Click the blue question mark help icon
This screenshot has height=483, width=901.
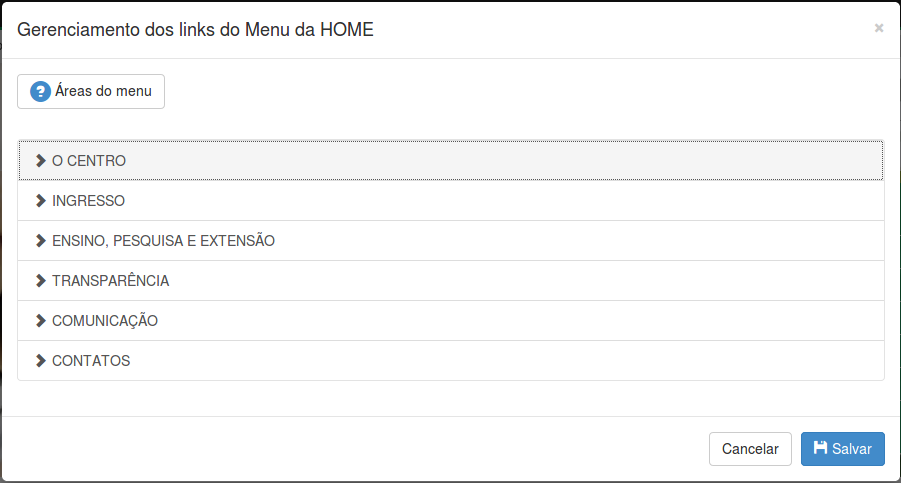(x=40, y=91)
